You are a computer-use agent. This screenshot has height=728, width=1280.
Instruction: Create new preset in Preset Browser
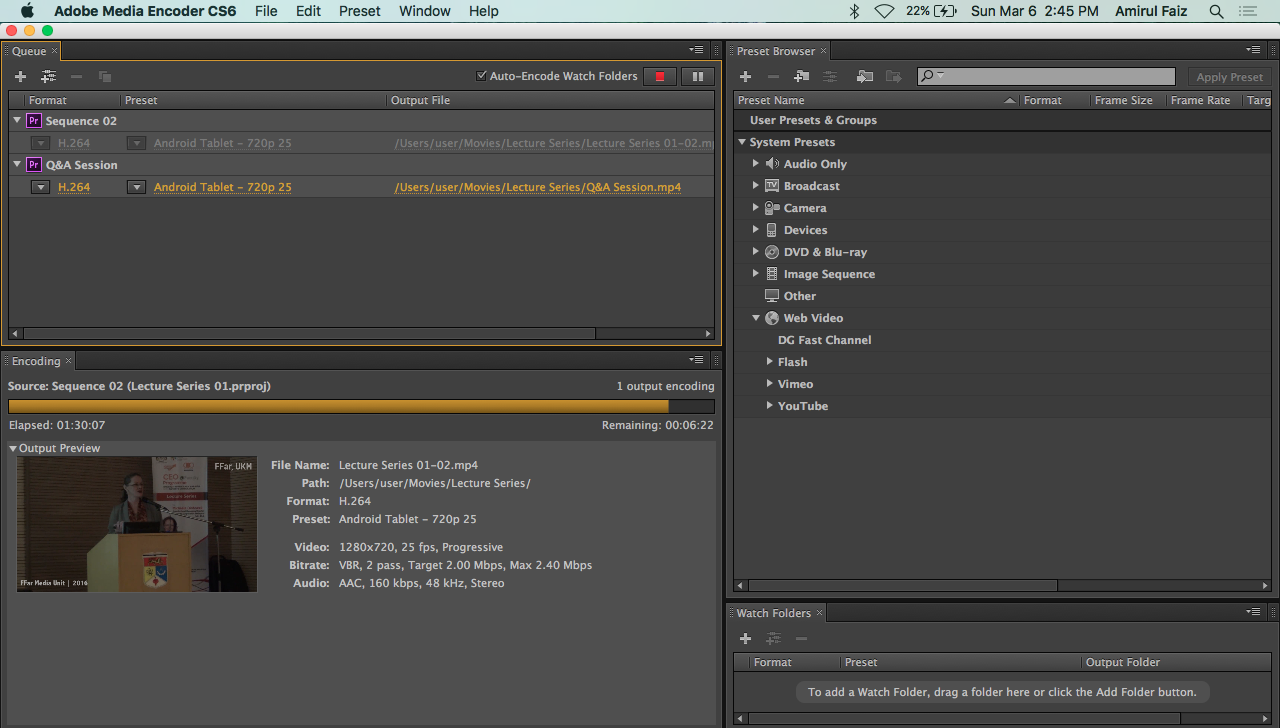pyautogui.click(x=745, y=76)
